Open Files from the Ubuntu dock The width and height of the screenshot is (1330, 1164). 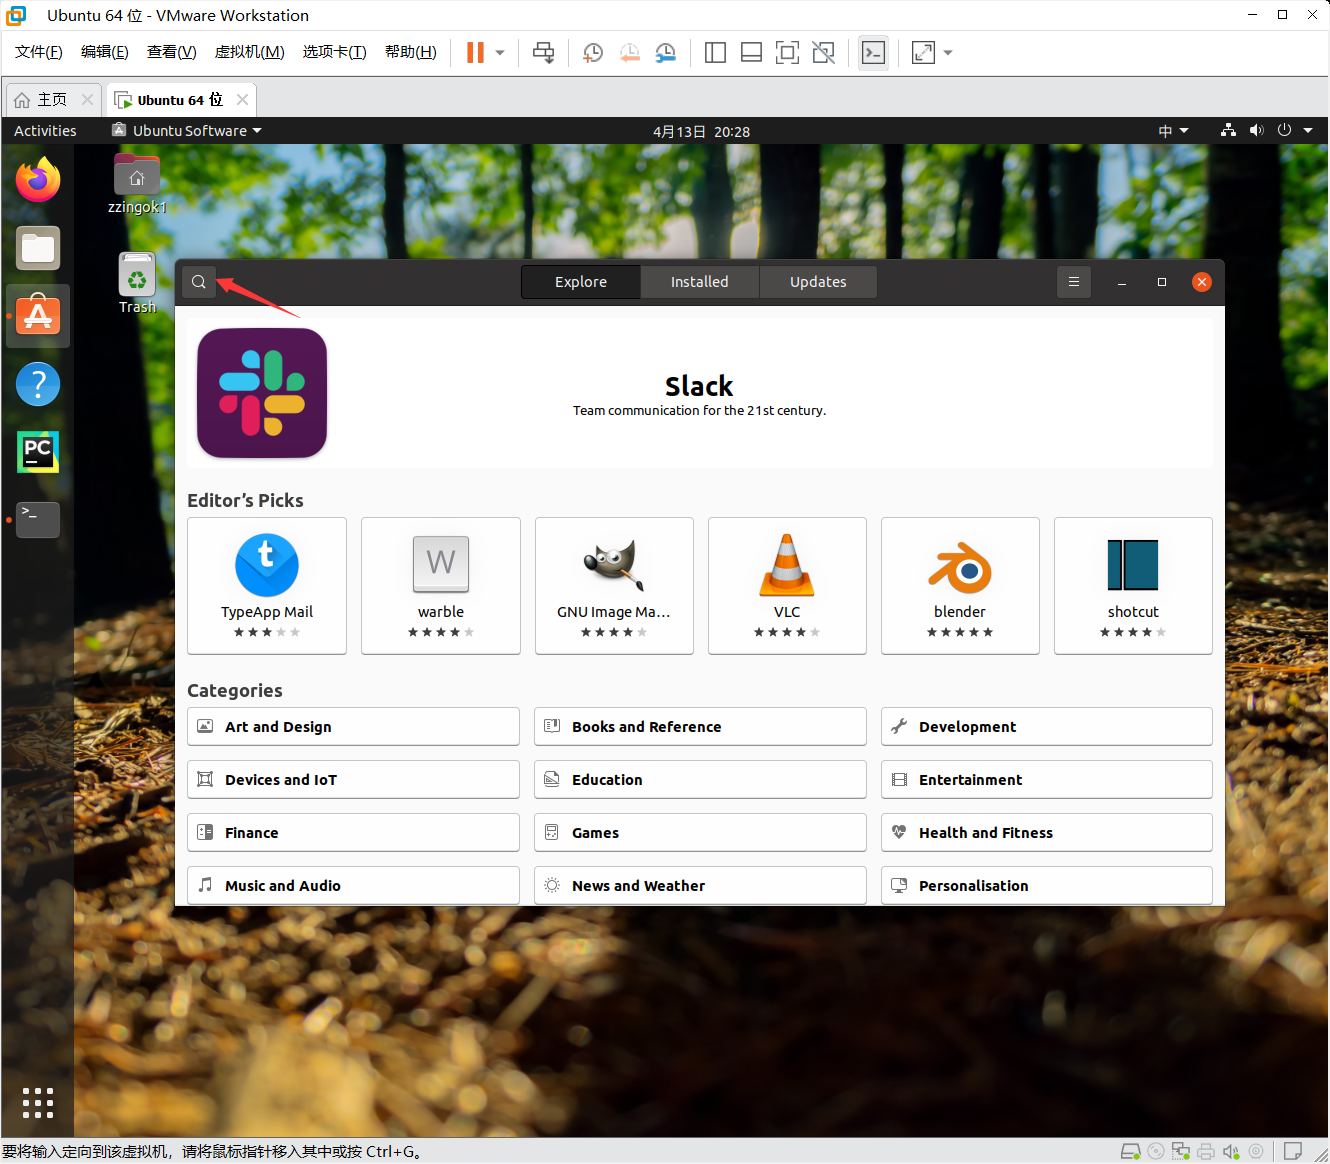click(38, 248)
